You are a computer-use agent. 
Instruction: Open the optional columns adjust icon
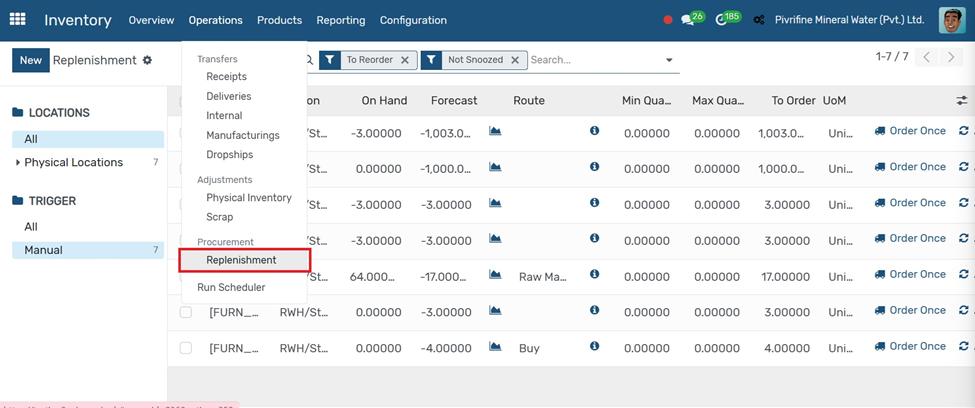[962, 101]
